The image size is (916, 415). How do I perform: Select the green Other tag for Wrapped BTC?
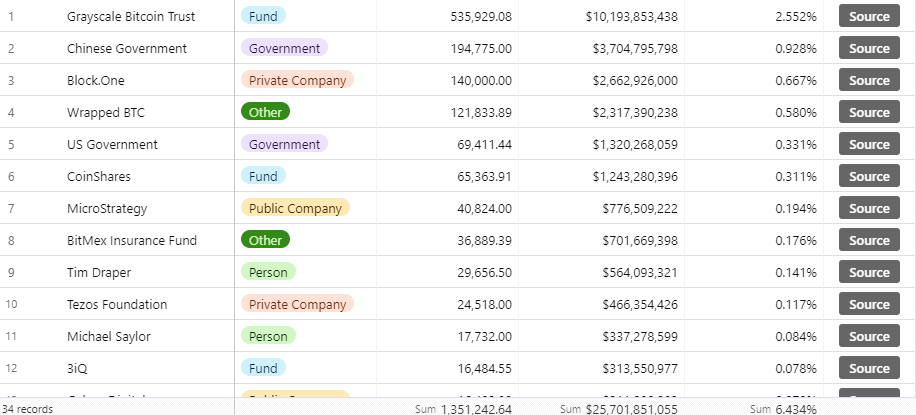point(265,112)
